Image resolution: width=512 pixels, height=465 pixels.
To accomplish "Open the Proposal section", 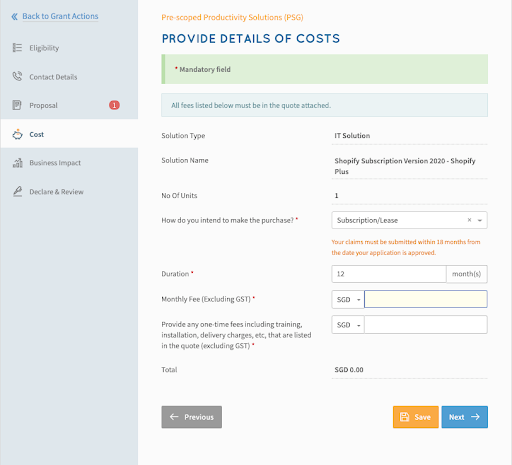I will coord(43,105).
